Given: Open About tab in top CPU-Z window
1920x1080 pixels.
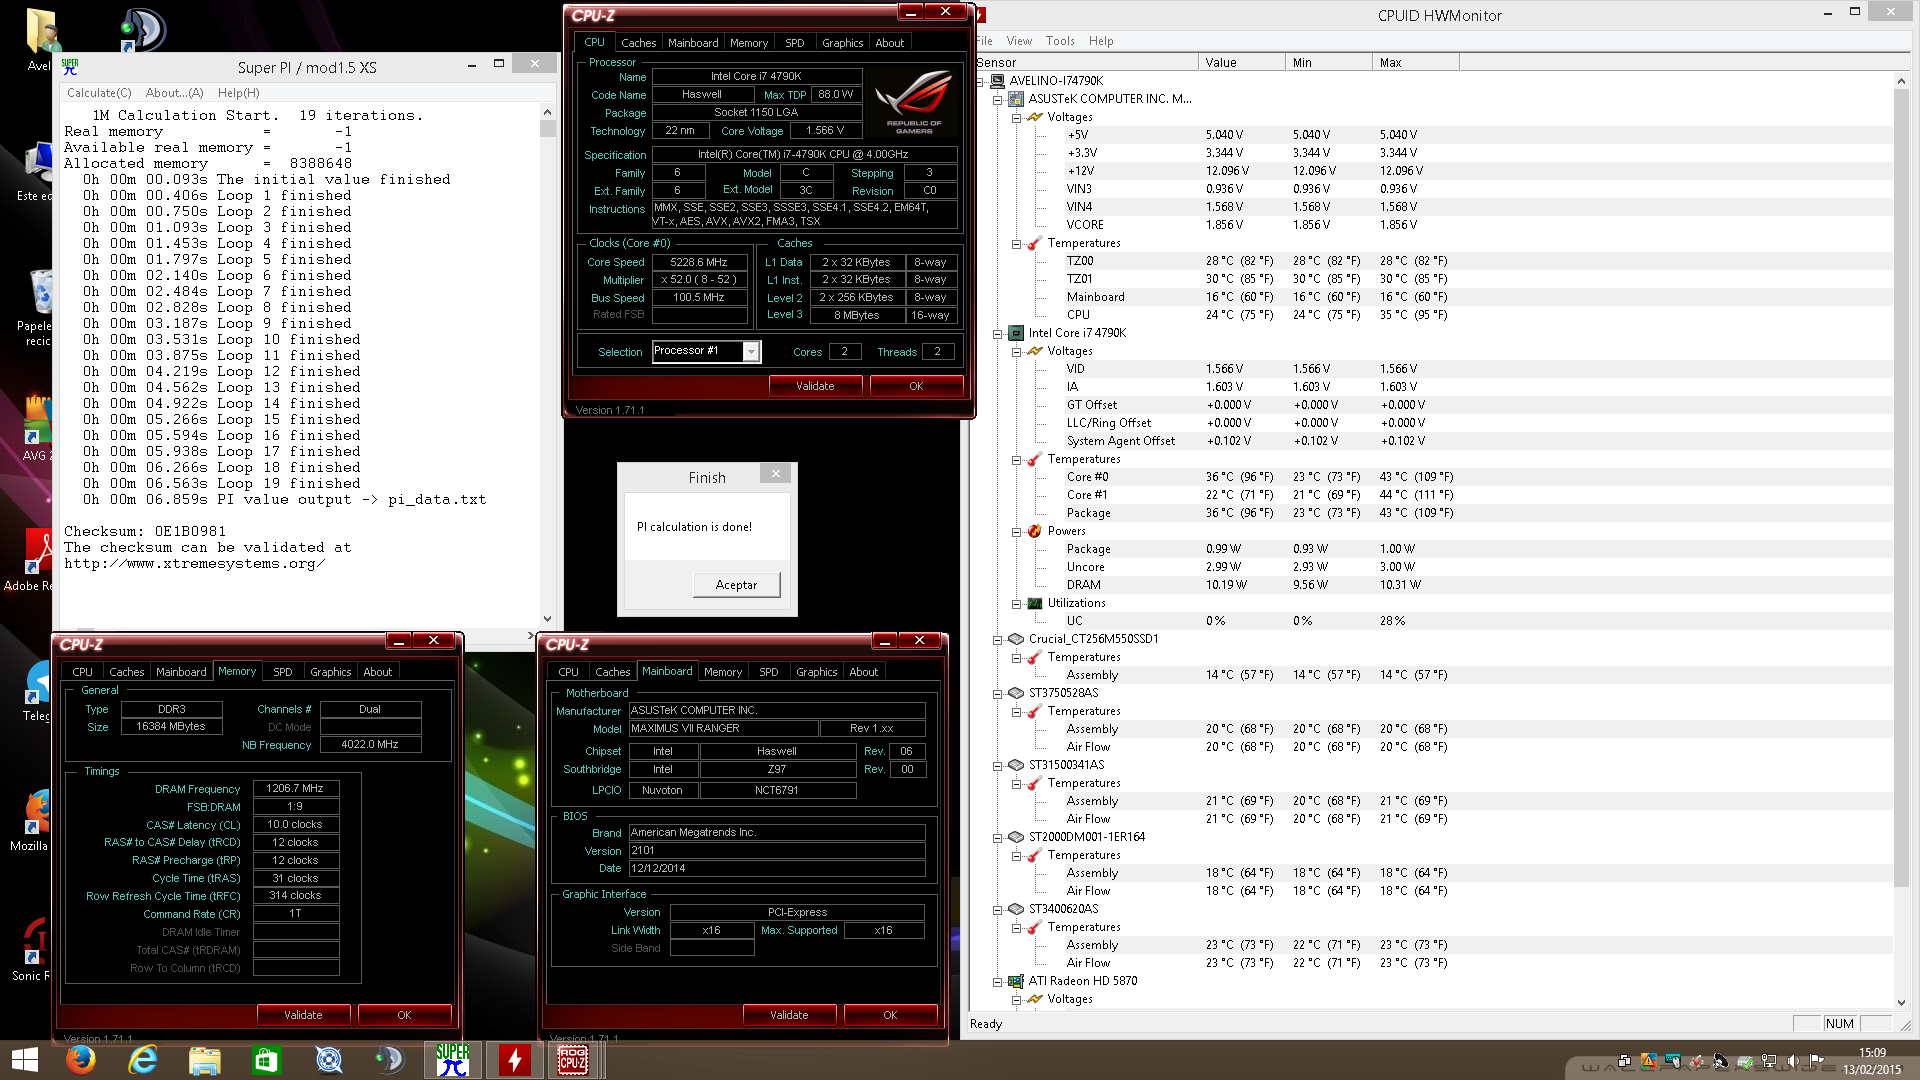Looking at the screenshot, I should point(889,43).
